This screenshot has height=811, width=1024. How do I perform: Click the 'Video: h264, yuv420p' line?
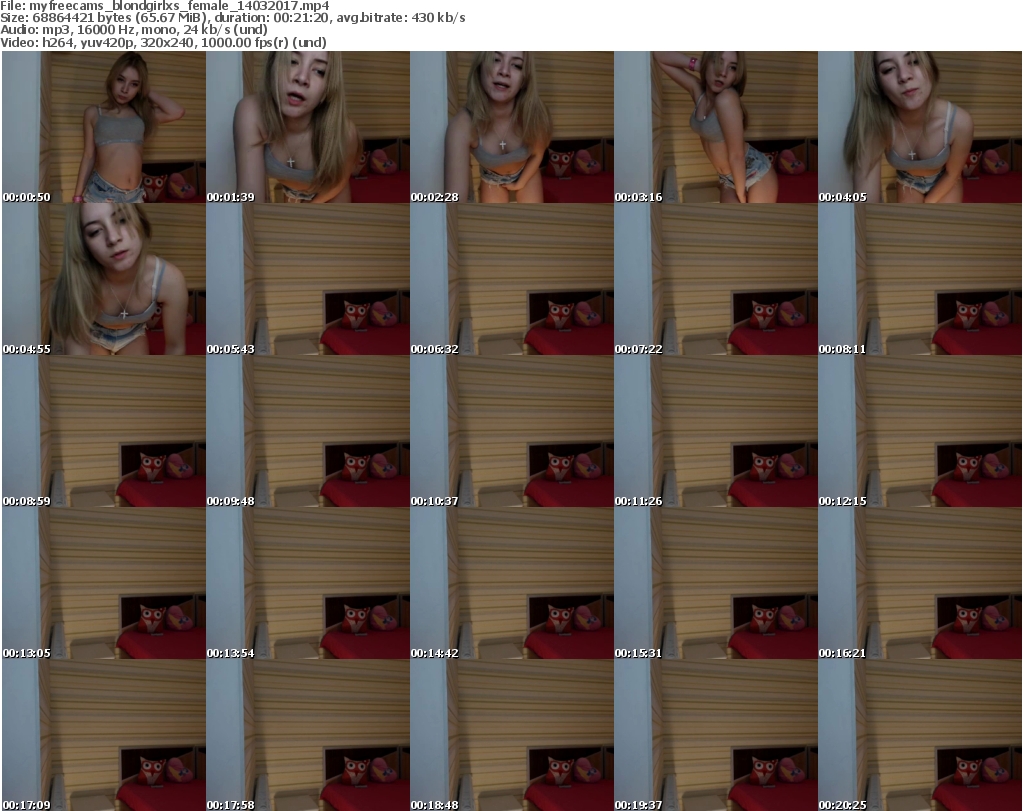pos(163,42)
